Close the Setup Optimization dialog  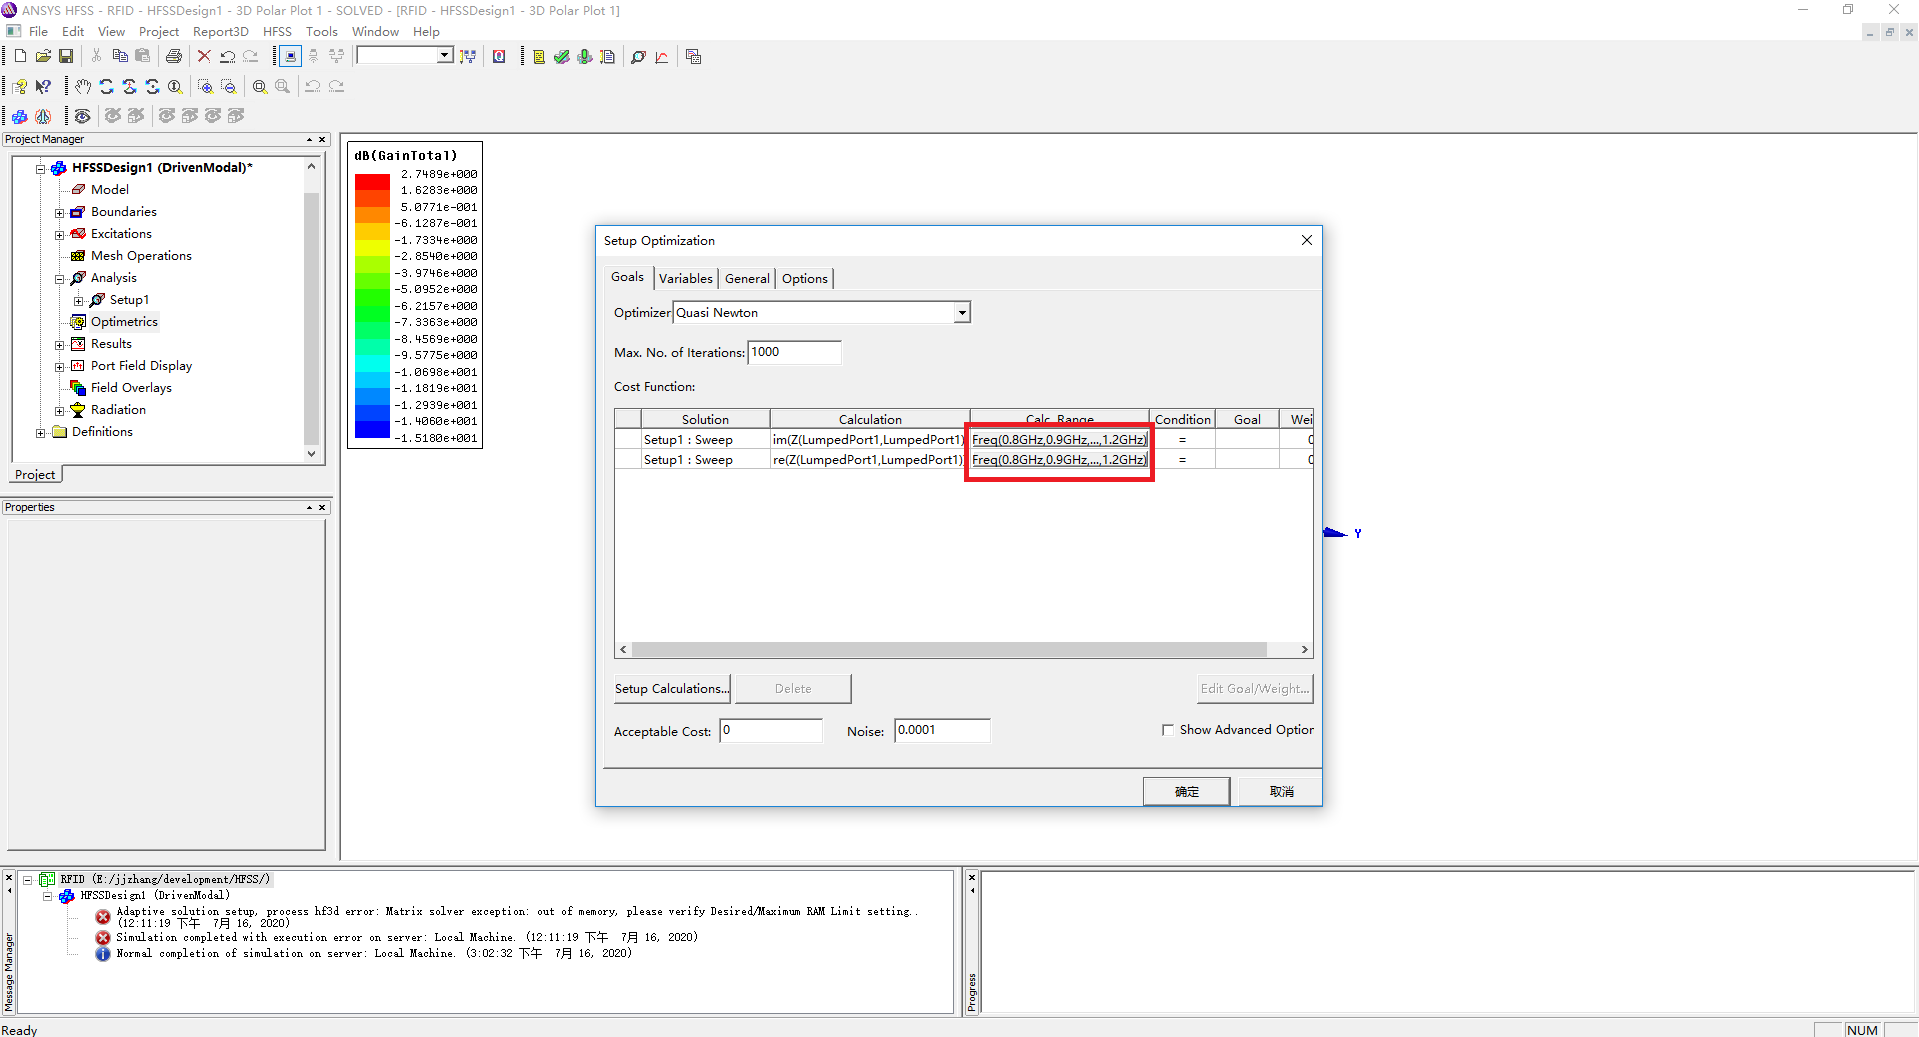point(1306,241)
